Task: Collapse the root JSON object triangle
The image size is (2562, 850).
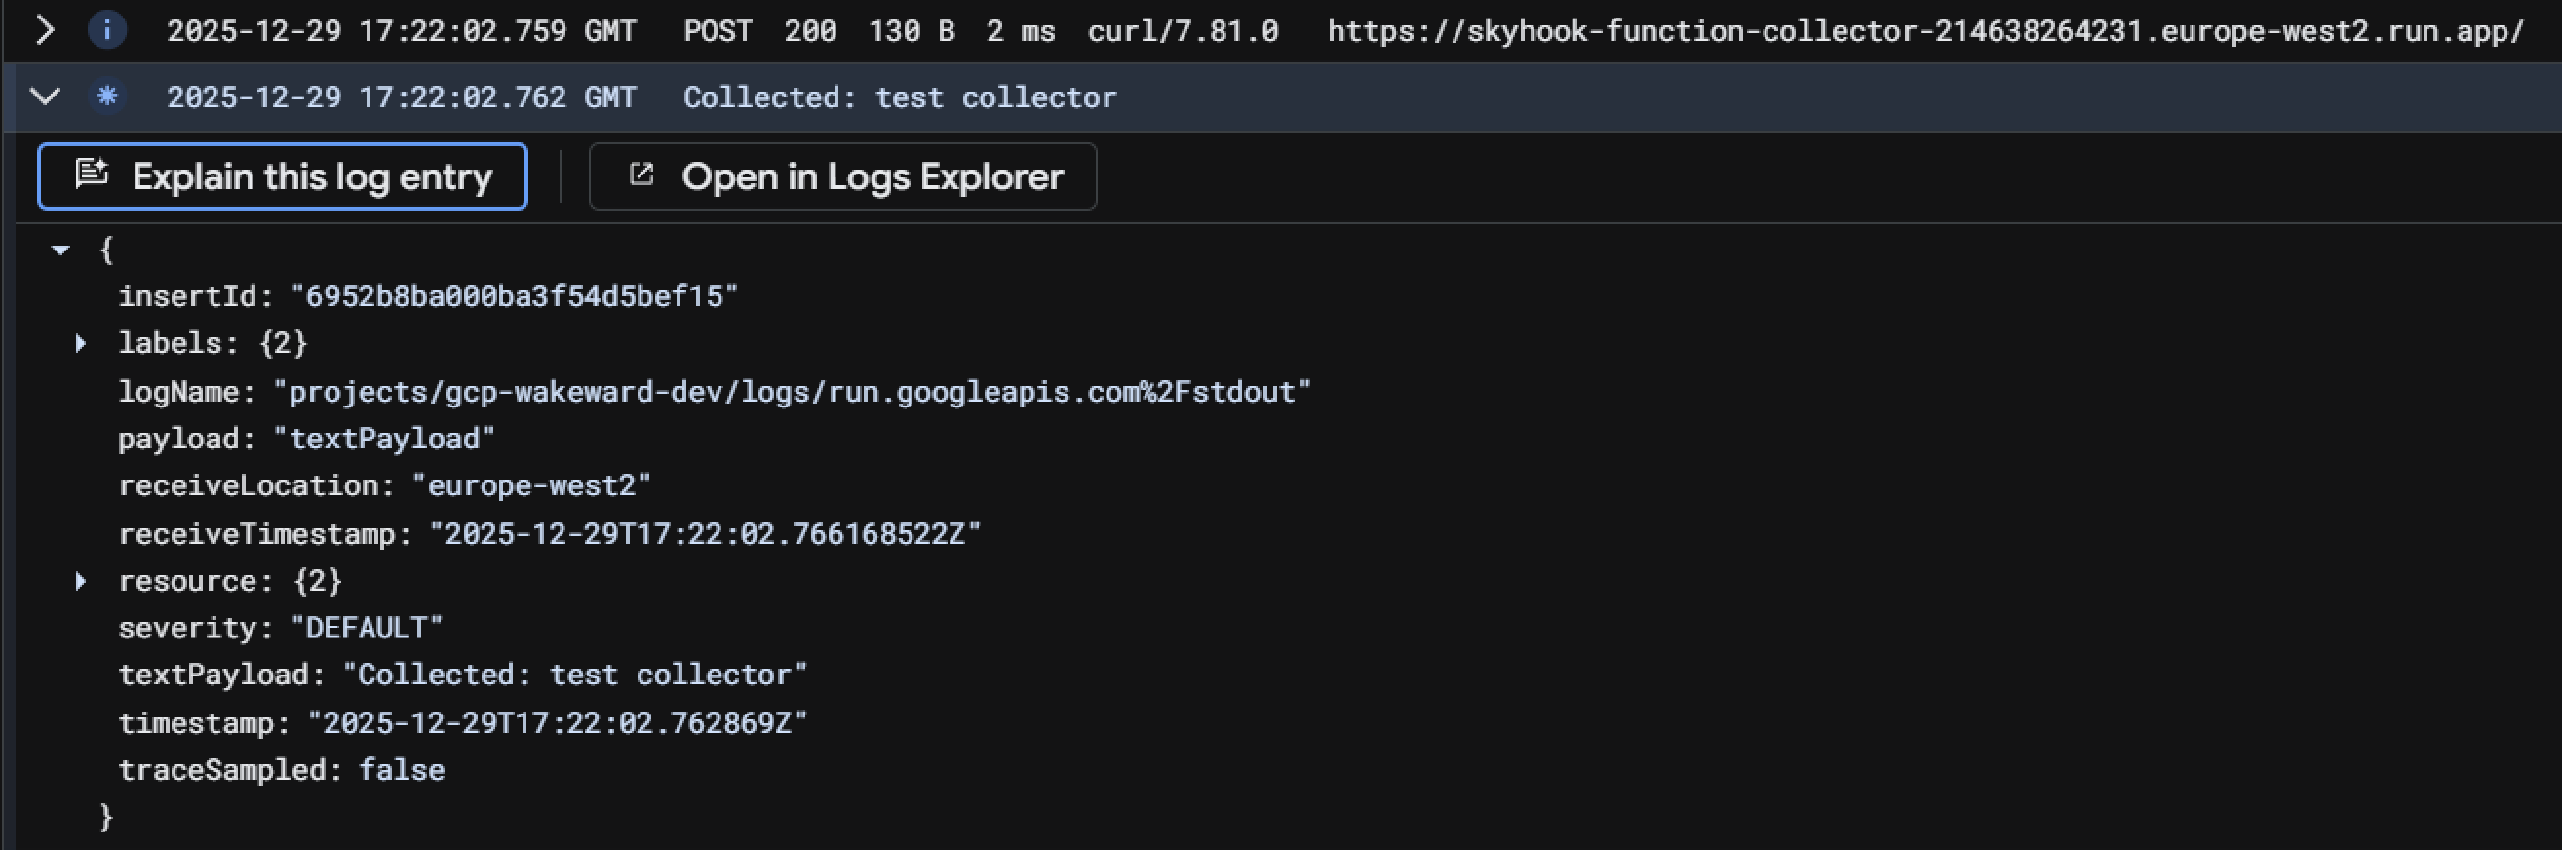Action: tap(61, 250)
